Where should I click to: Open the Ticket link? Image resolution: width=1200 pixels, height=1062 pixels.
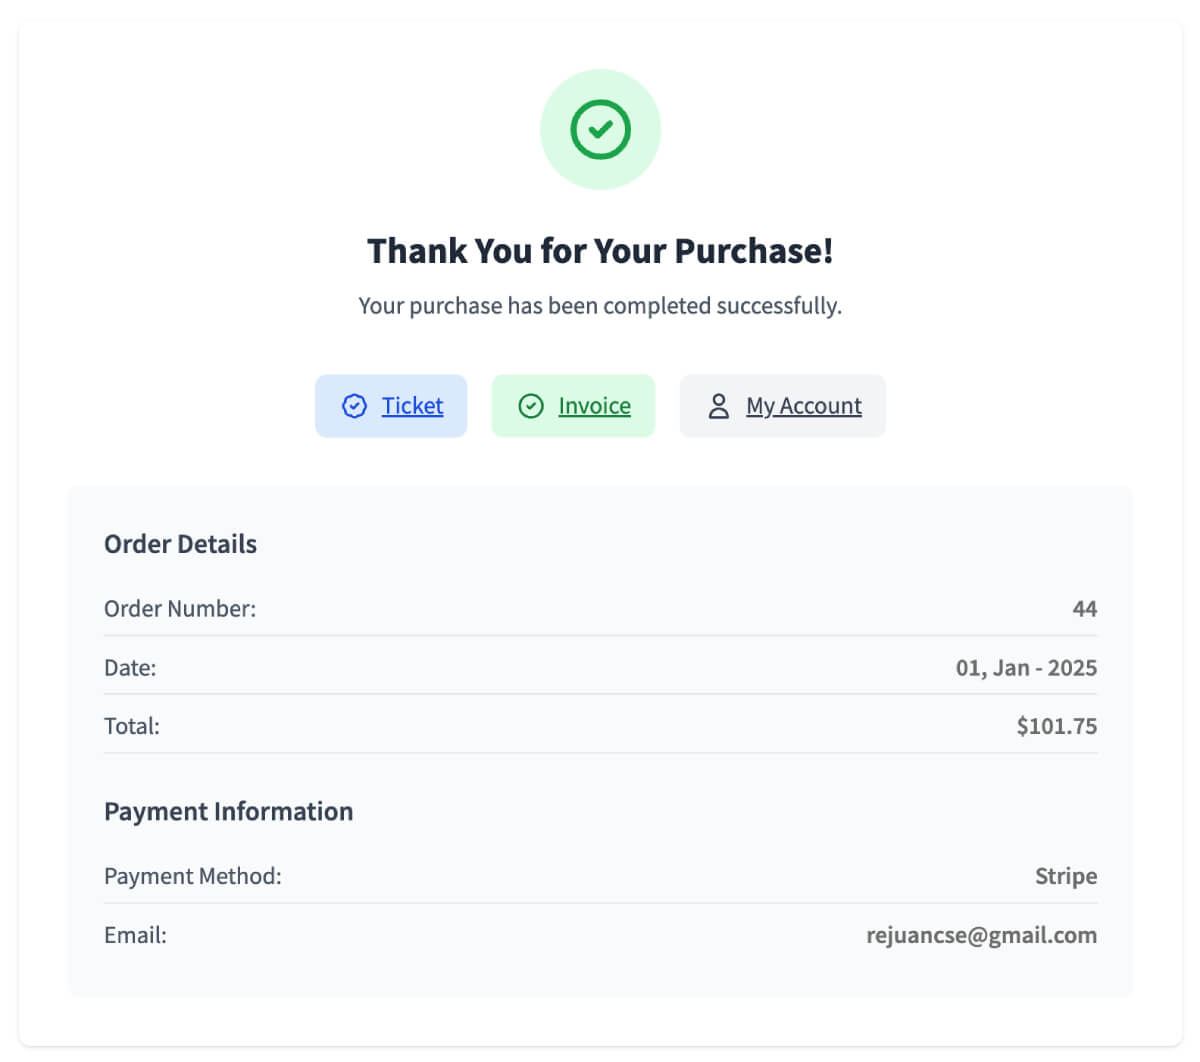point(412,406)
